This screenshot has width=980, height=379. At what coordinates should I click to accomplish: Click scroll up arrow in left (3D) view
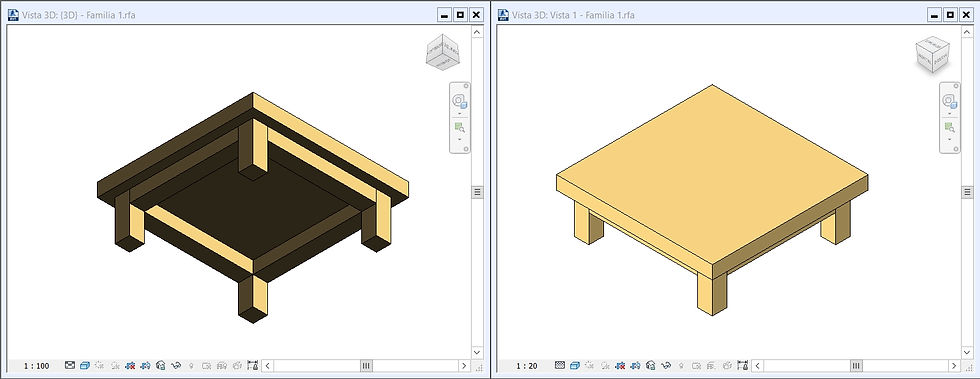[x=478, y=32]
